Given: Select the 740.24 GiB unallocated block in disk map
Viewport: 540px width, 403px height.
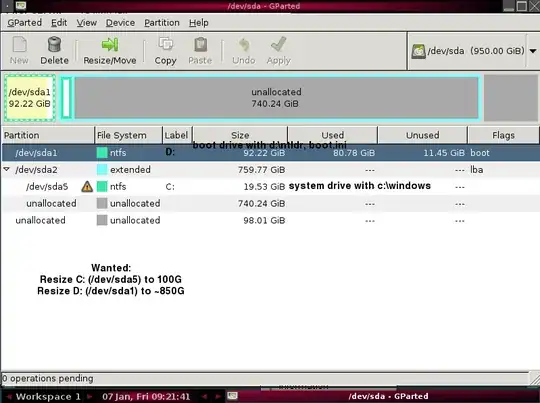Looking at the screenshot, I should click(x=276, y=98).
